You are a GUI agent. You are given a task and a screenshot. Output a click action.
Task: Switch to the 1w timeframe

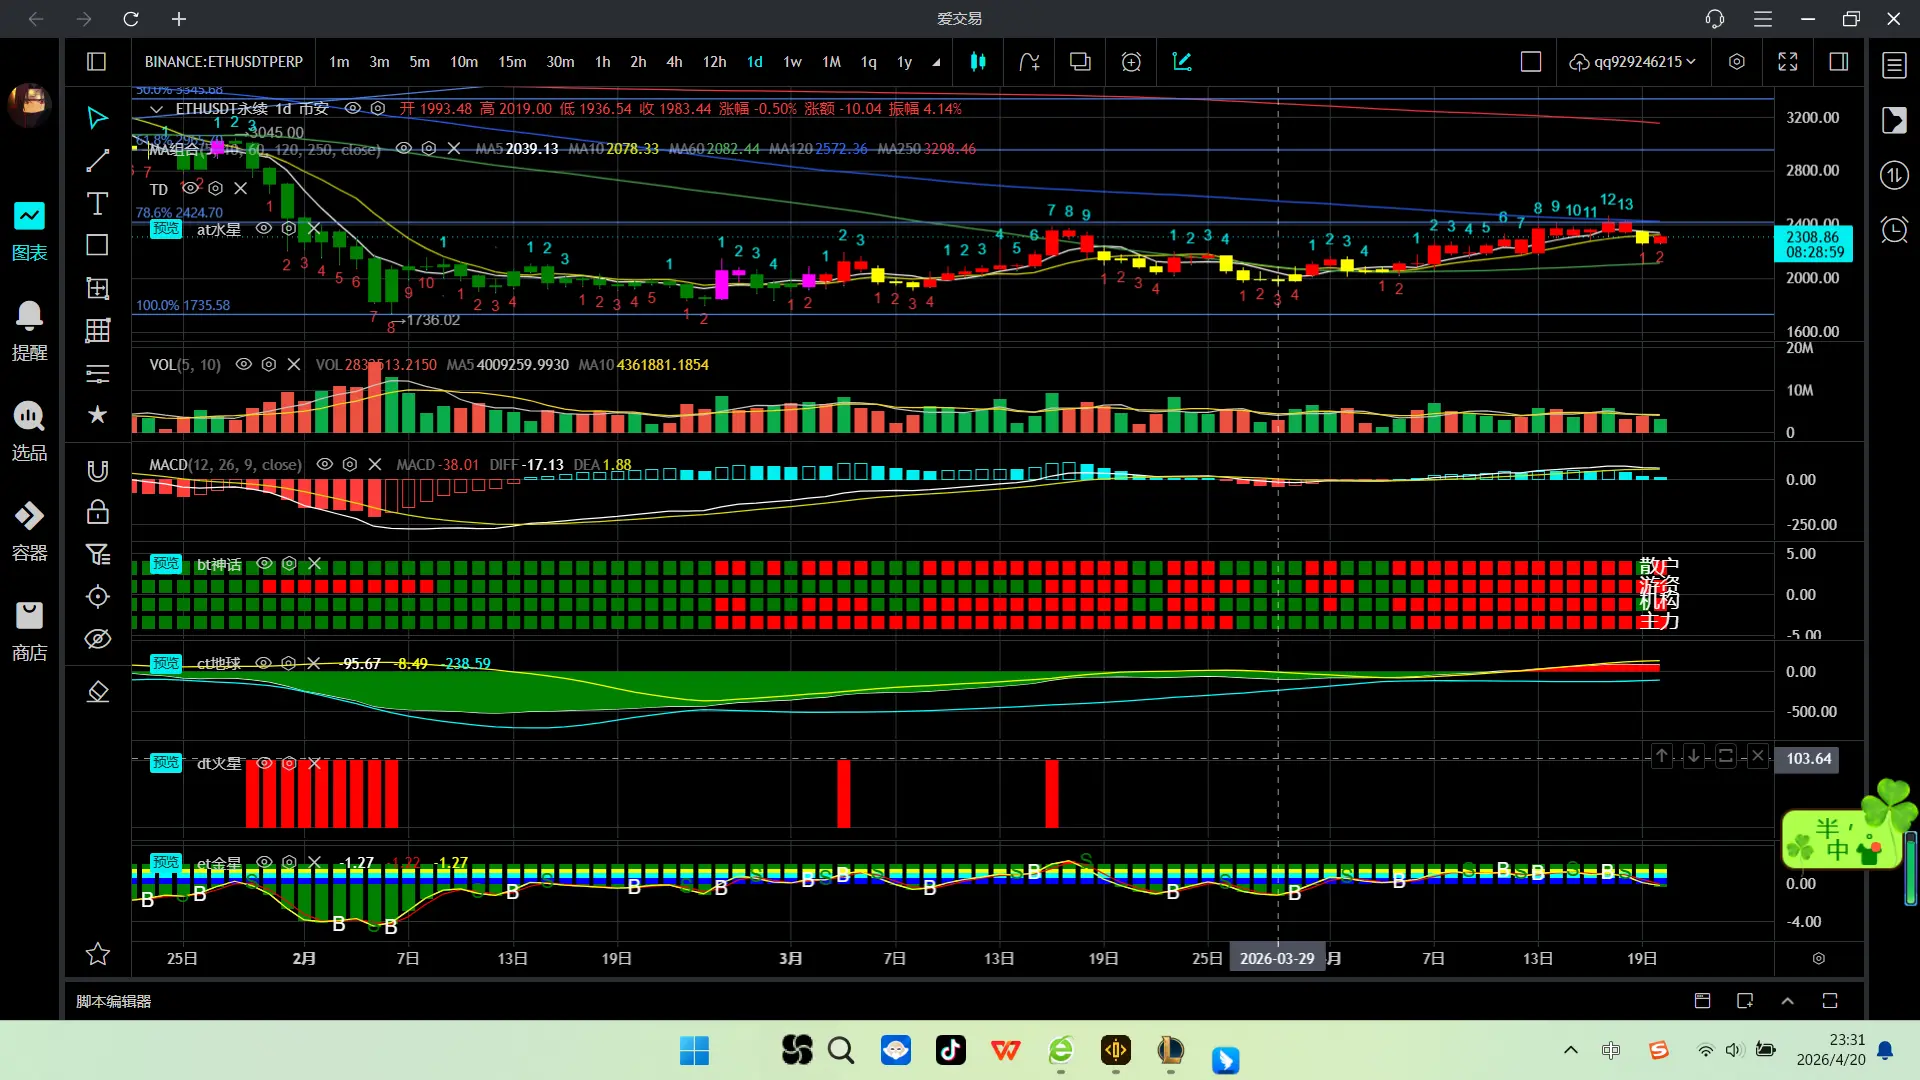(x=792, y=62)
